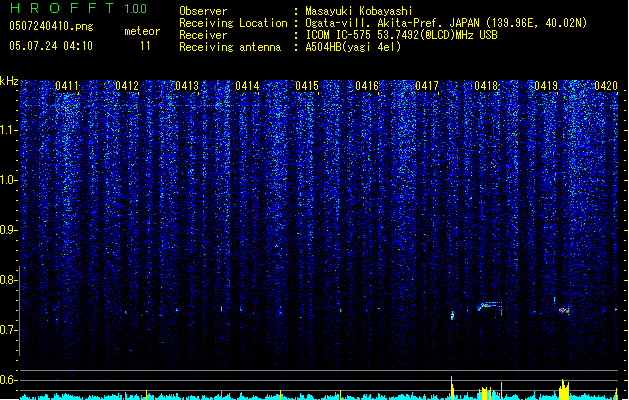Select the version number 1.00
Viewport: 629px width, 400px height.
click(136, 8)
